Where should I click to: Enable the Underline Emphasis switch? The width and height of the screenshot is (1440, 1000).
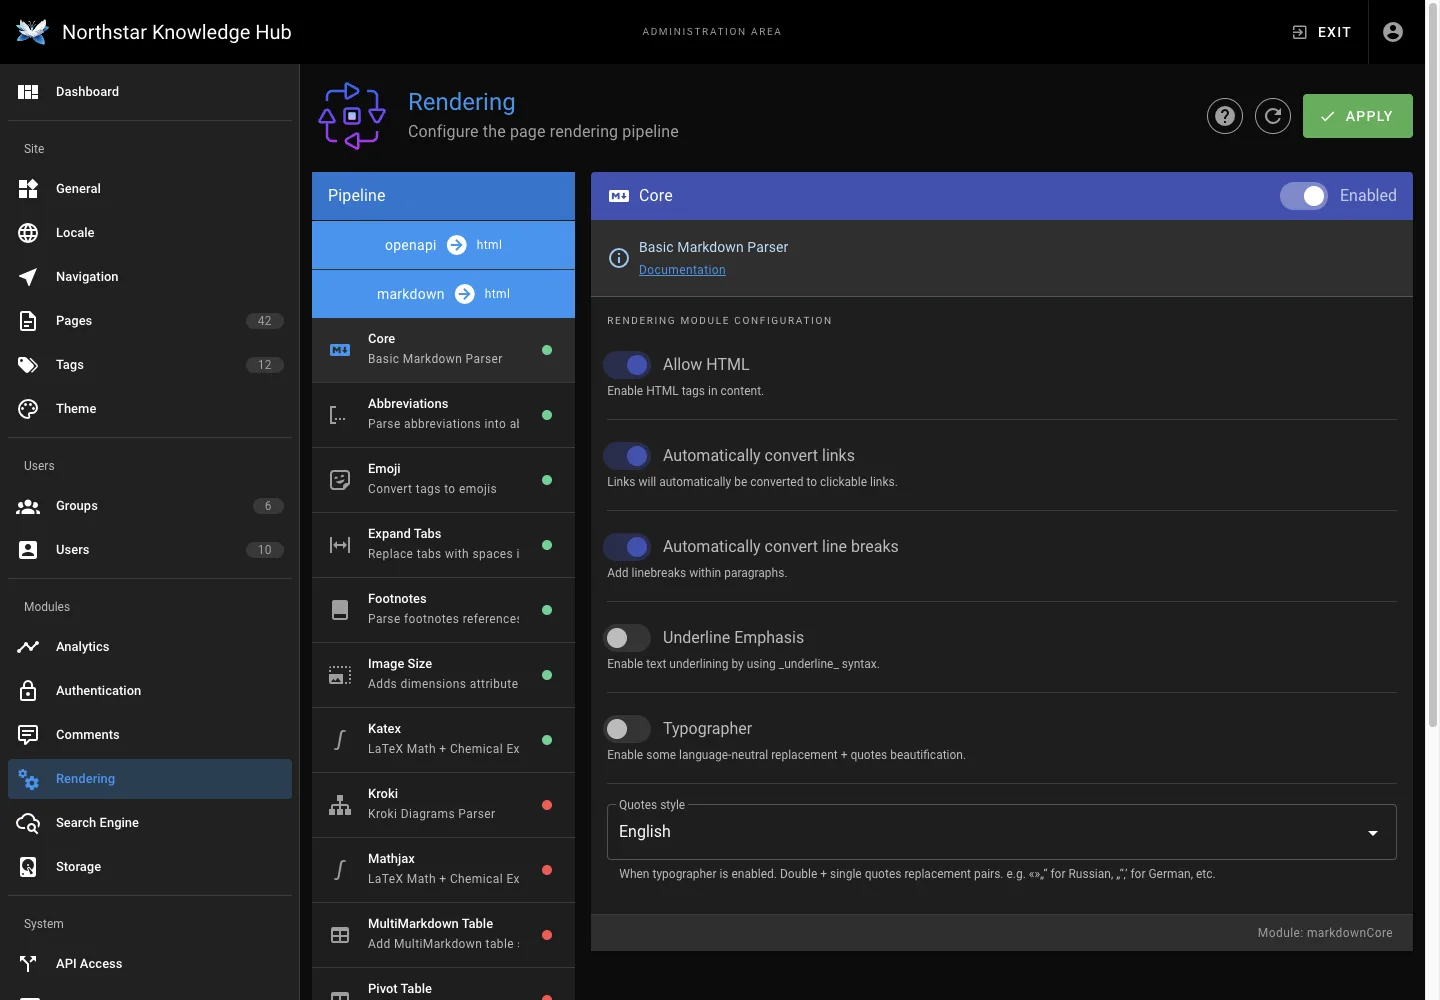(627, 638)
